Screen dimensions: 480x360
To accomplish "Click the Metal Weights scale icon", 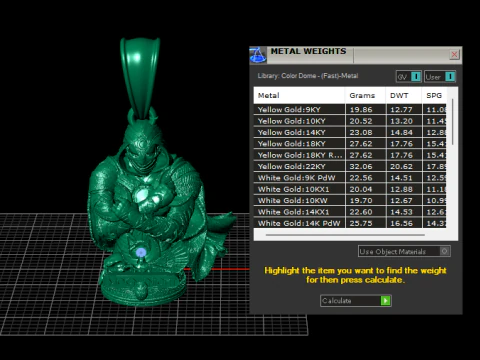I will pyautogui.click(x=258, y=55).
